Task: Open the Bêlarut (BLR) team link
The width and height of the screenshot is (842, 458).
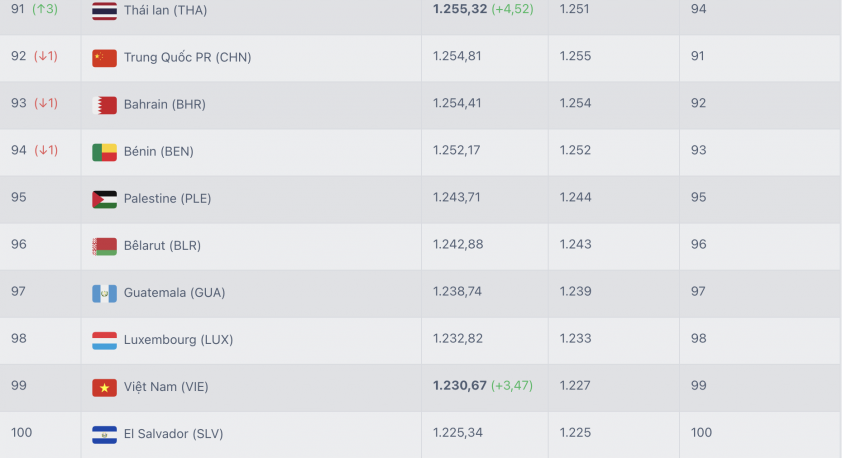Action: (x=162, y=245)
